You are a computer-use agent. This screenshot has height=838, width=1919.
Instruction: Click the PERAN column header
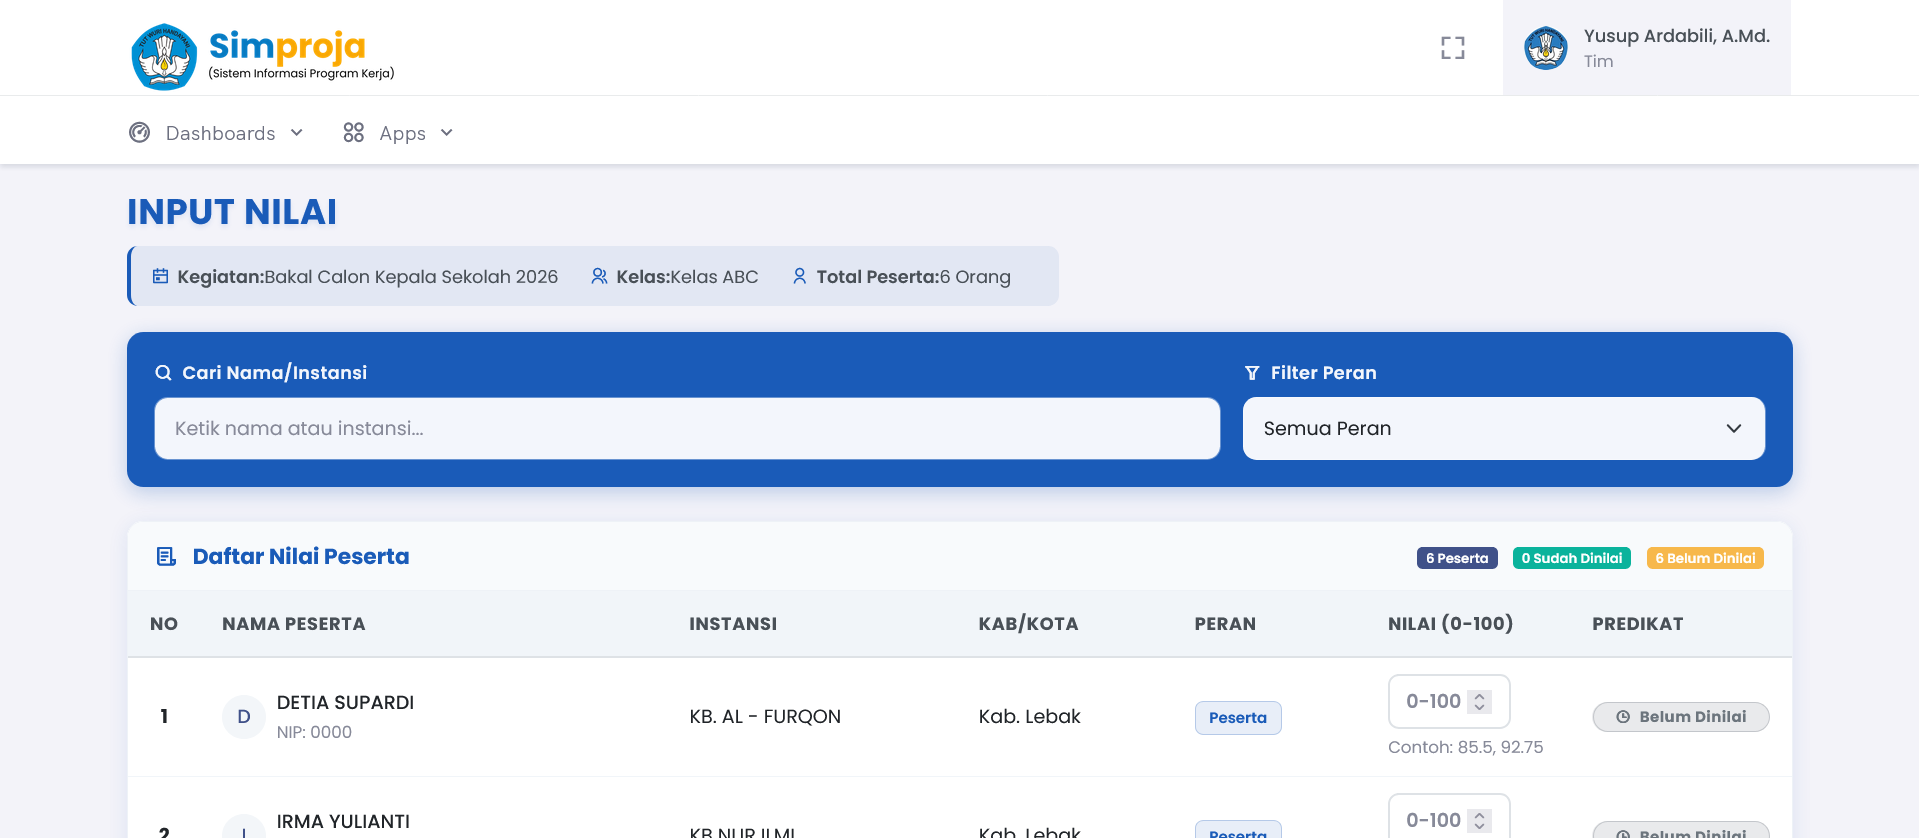click(1225, 624)
